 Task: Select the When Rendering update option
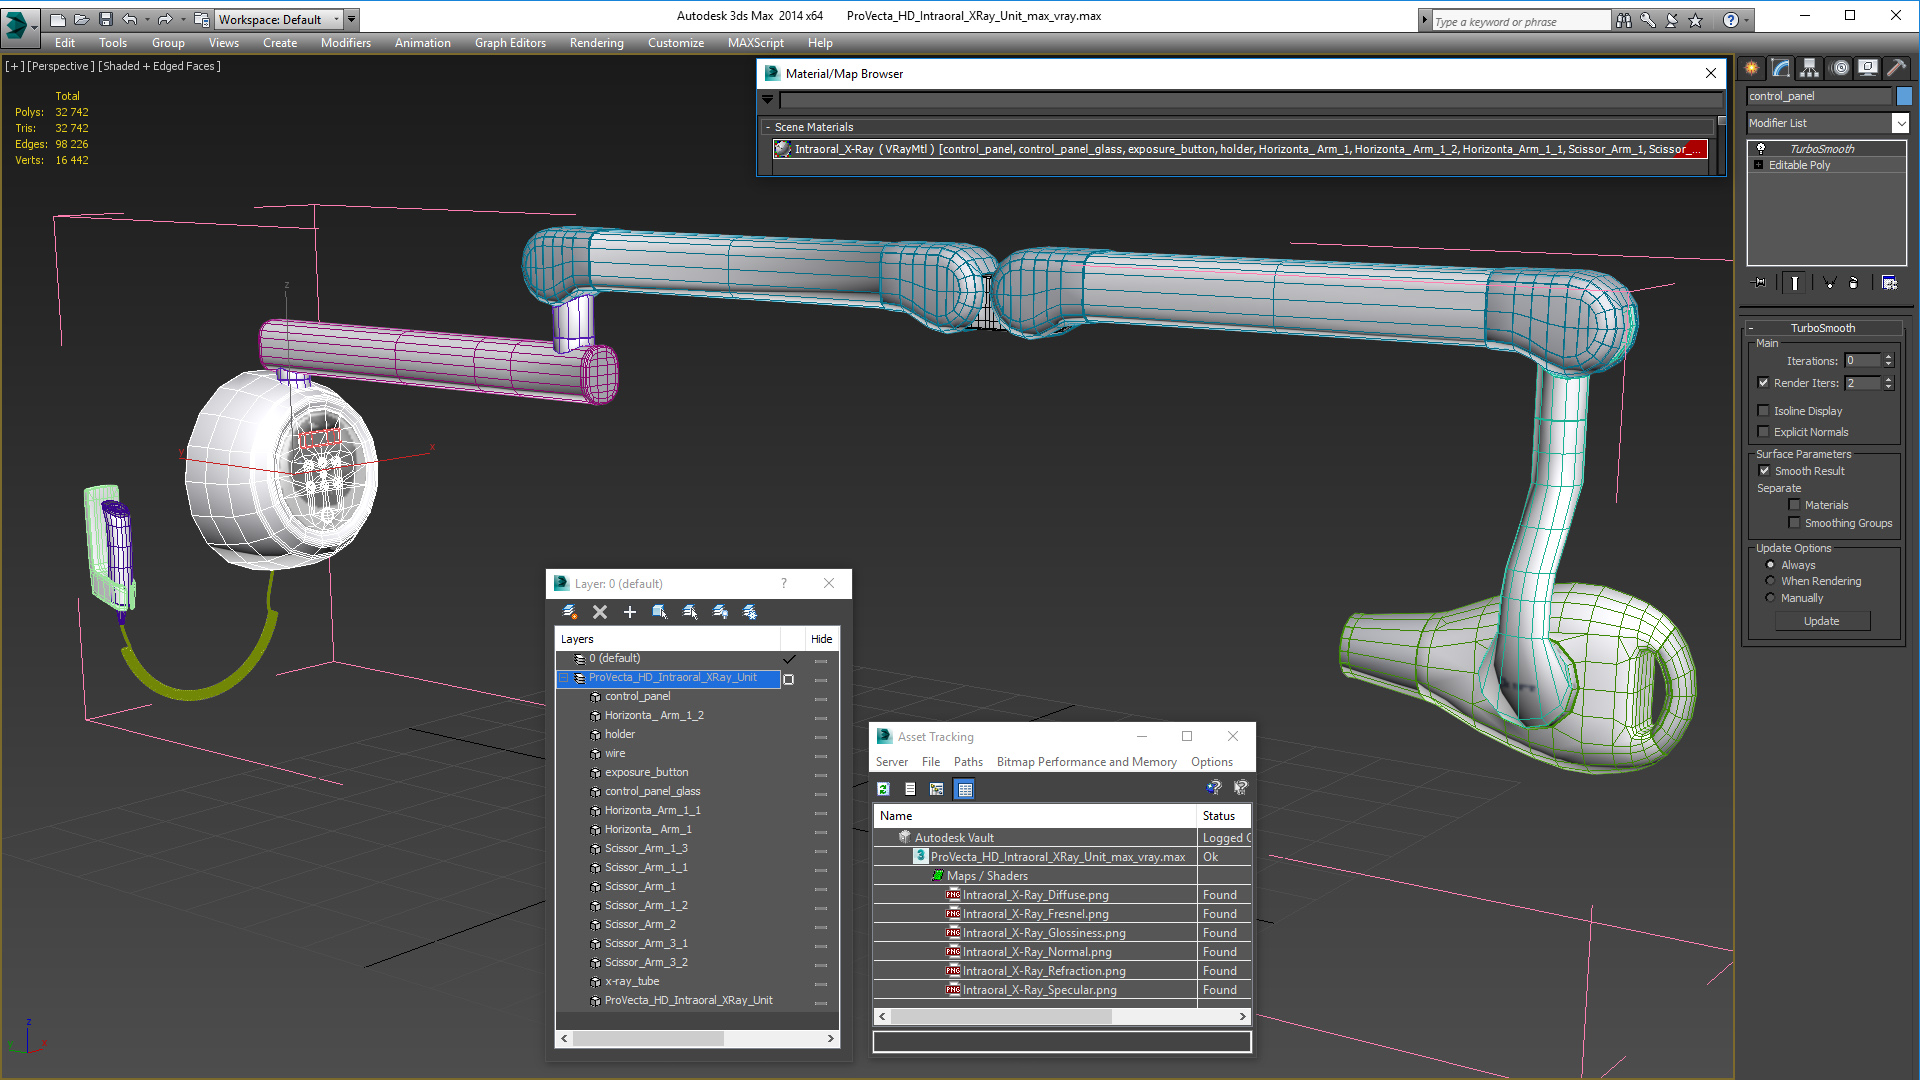[x=1771, y=580]
